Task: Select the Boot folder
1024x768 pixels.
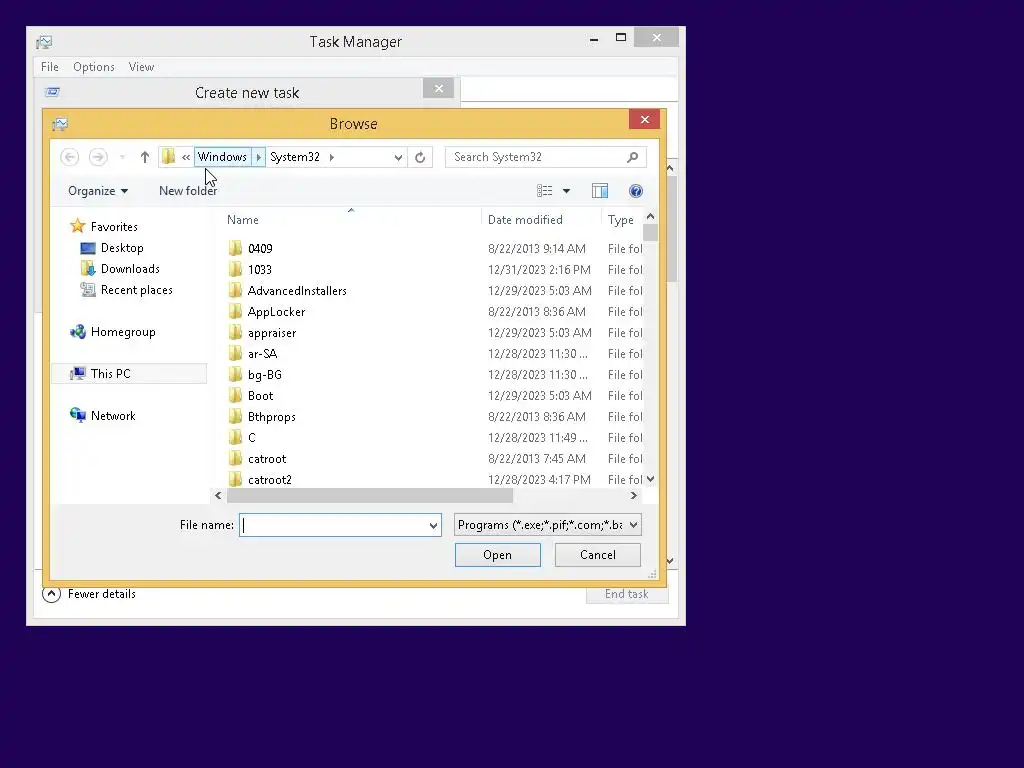Action: click(261, 396)
